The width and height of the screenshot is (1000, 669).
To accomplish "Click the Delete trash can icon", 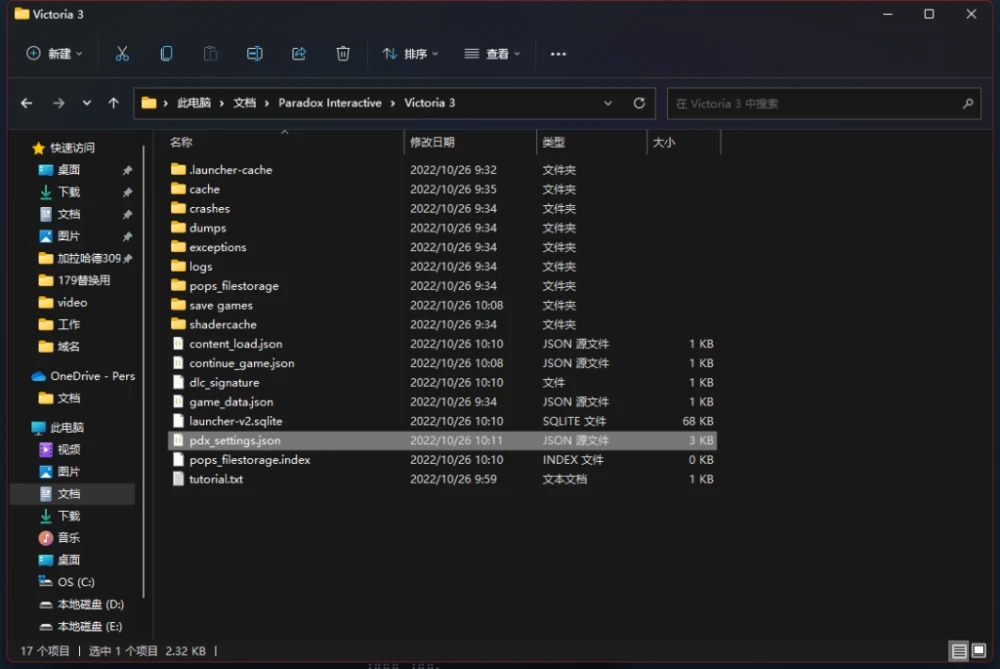I will click(x=343, y=54).
